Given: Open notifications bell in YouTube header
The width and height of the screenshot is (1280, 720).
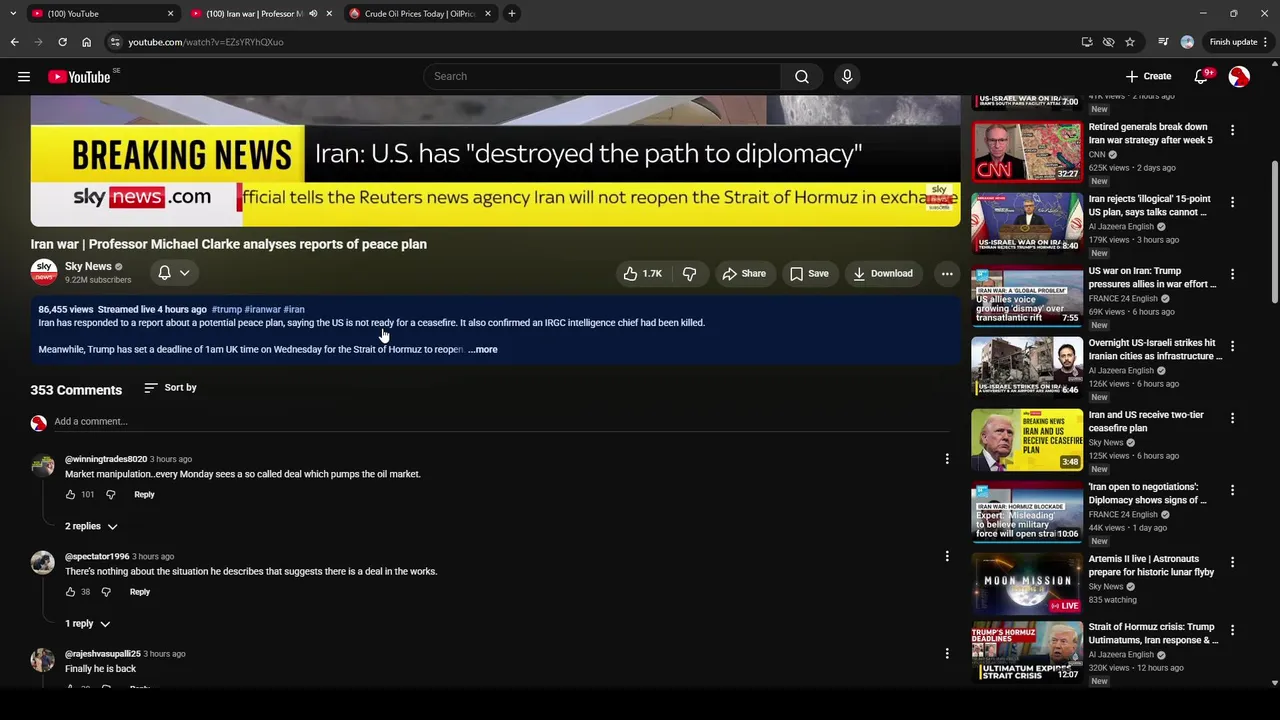Looking at the screenshot, I should coord(1202,76).
